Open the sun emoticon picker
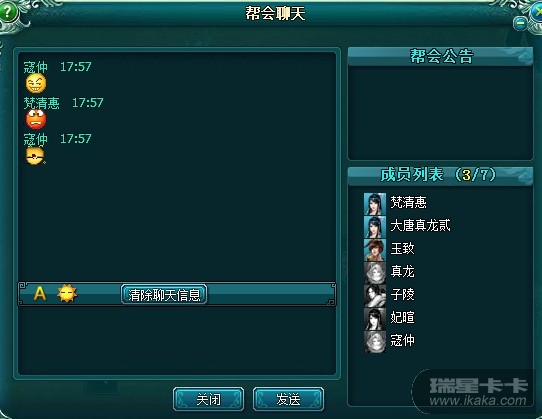This screenshot has width=542, height=419. (x=67, y=294)
